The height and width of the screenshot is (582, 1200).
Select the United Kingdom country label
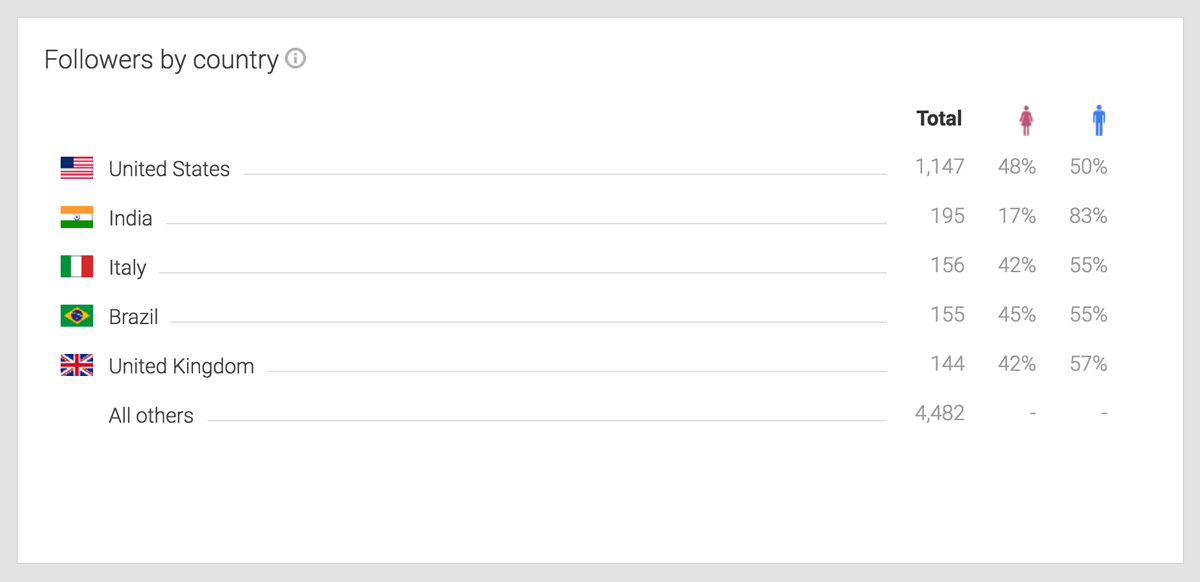[181, 366]
